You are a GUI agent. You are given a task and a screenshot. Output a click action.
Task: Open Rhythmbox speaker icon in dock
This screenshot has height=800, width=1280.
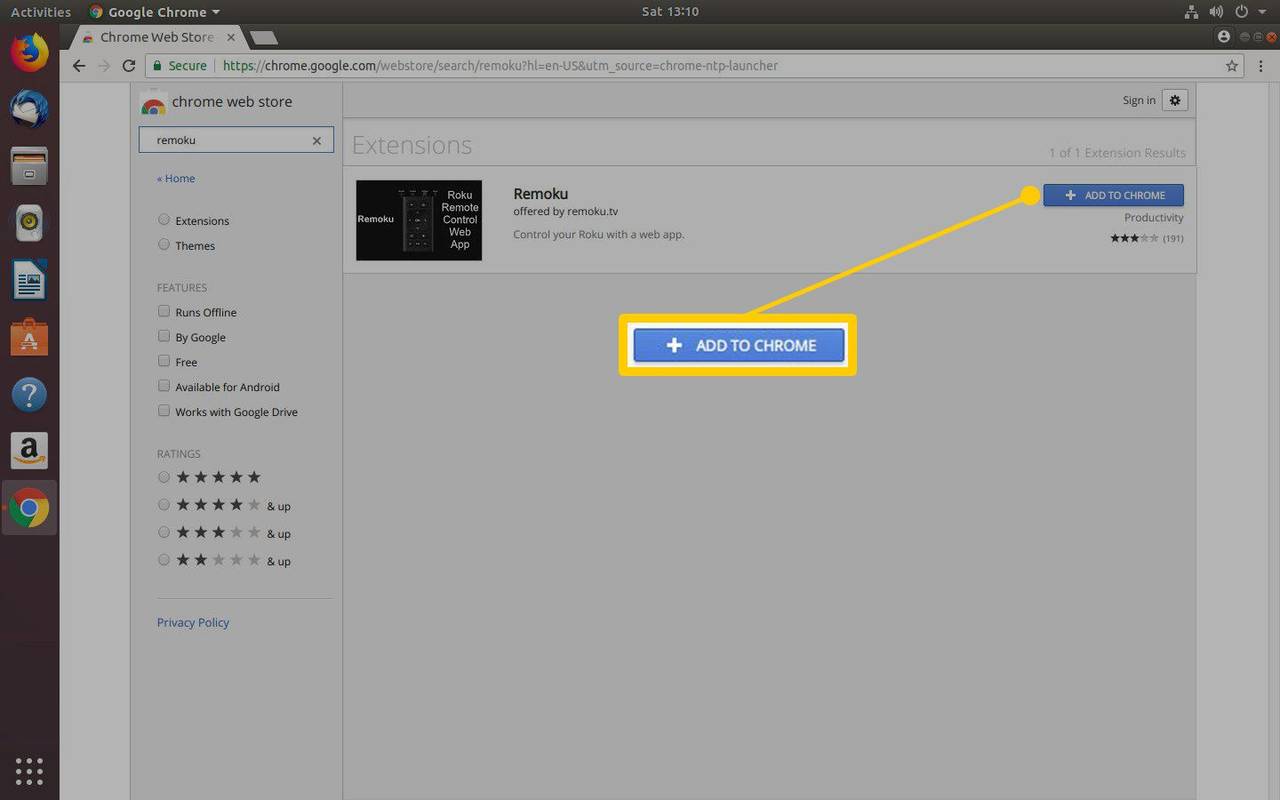click(x=29, y=222)
